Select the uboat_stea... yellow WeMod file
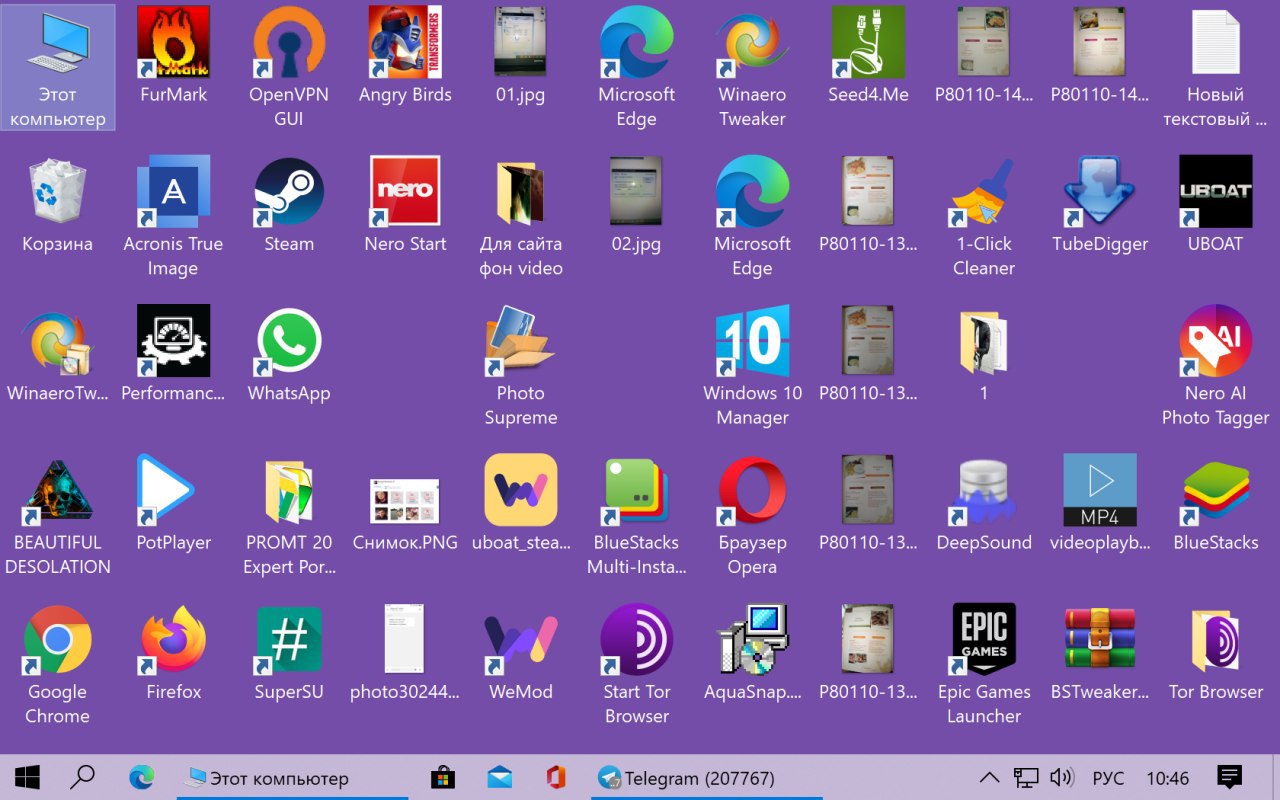The image size is (1280, 800). (521, 491)
